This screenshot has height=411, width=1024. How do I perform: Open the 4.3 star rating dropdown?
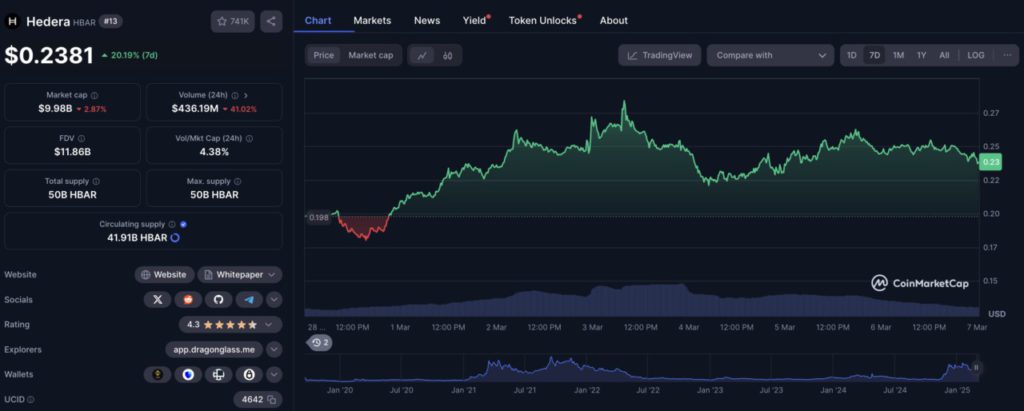pyautogui.click(x=231, y=325)
